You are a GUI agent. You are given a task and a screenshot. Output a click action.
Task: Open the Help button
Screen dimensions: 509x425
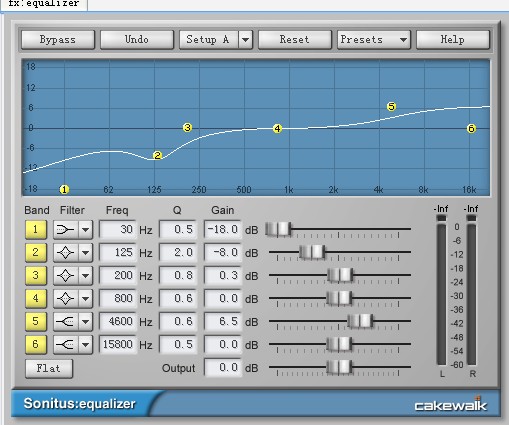coord(453,40)
